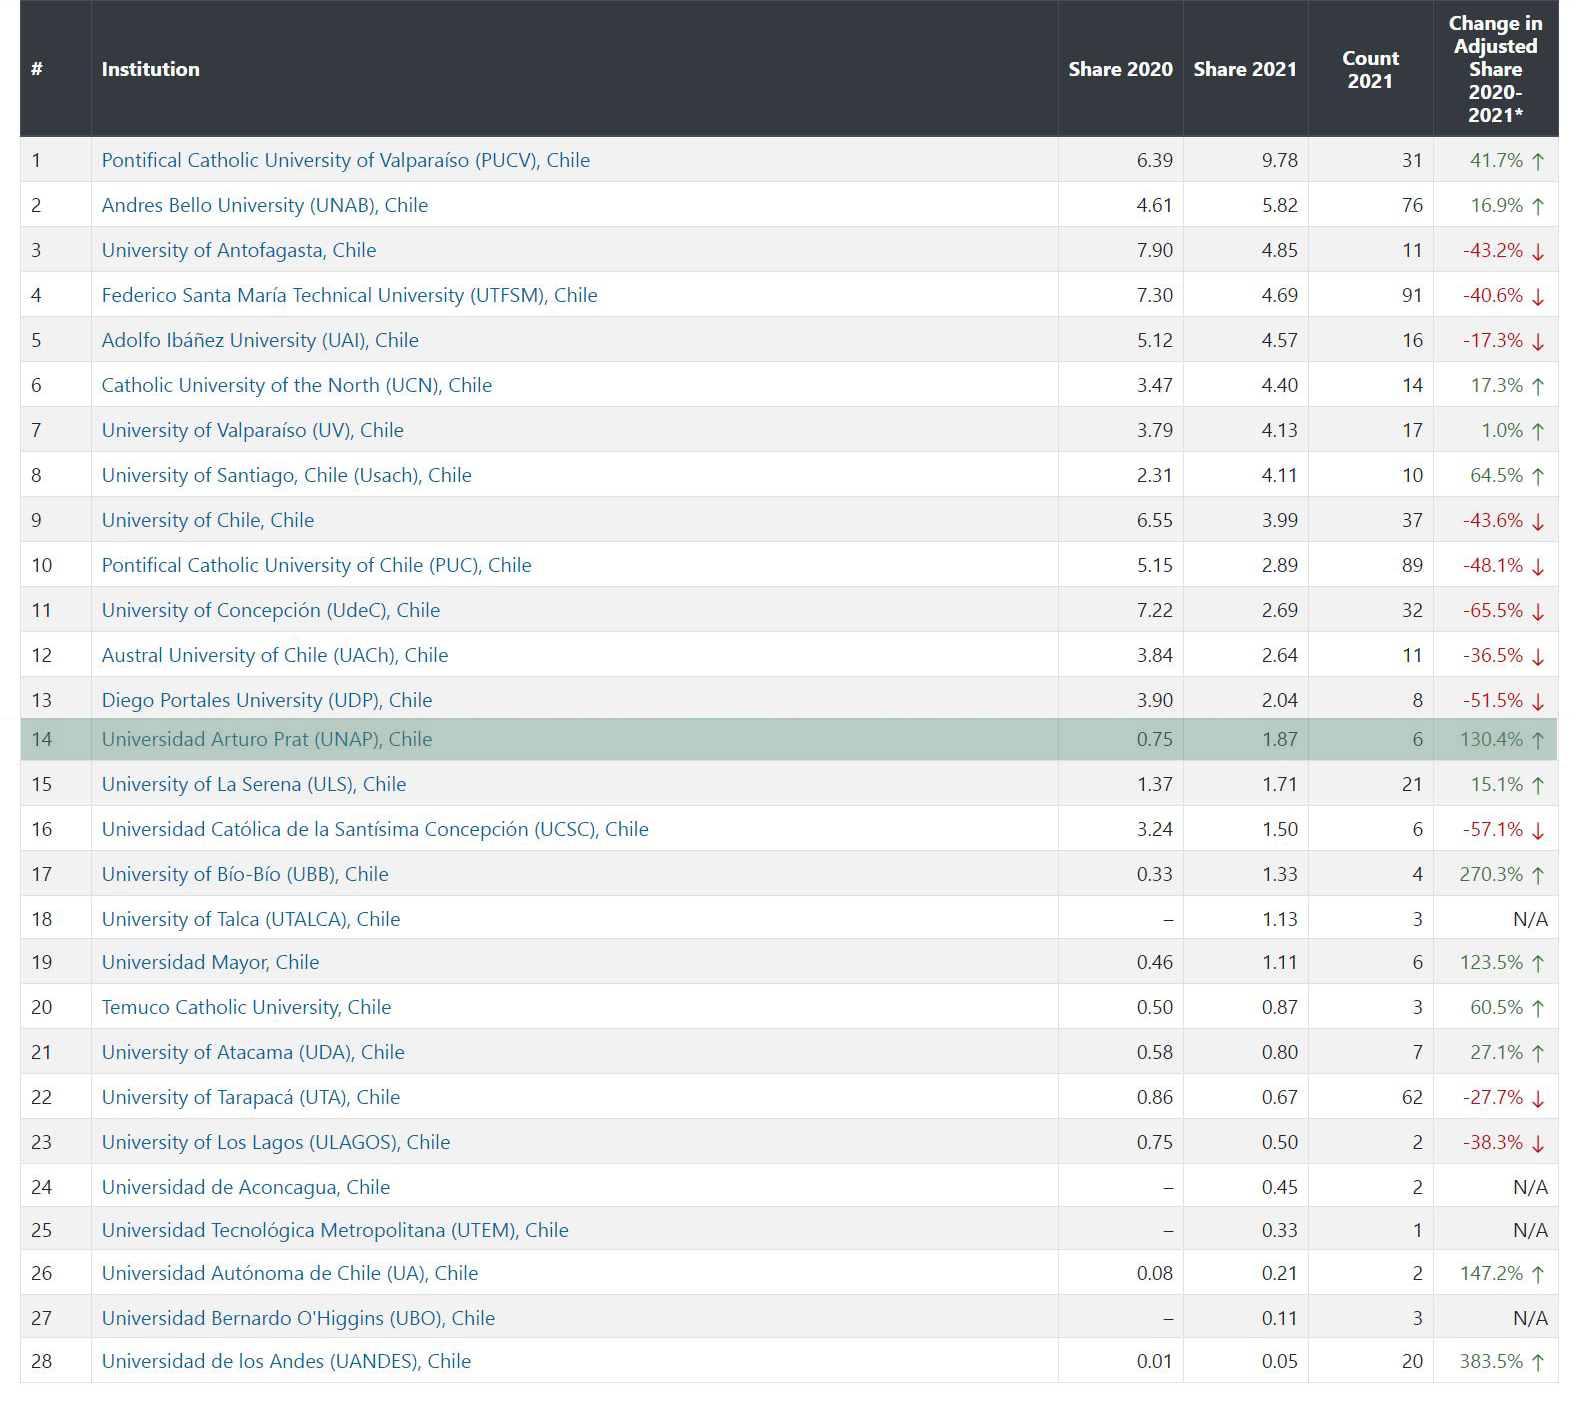Click the red down arrow beside -65.5%

tap(1538, 611)
